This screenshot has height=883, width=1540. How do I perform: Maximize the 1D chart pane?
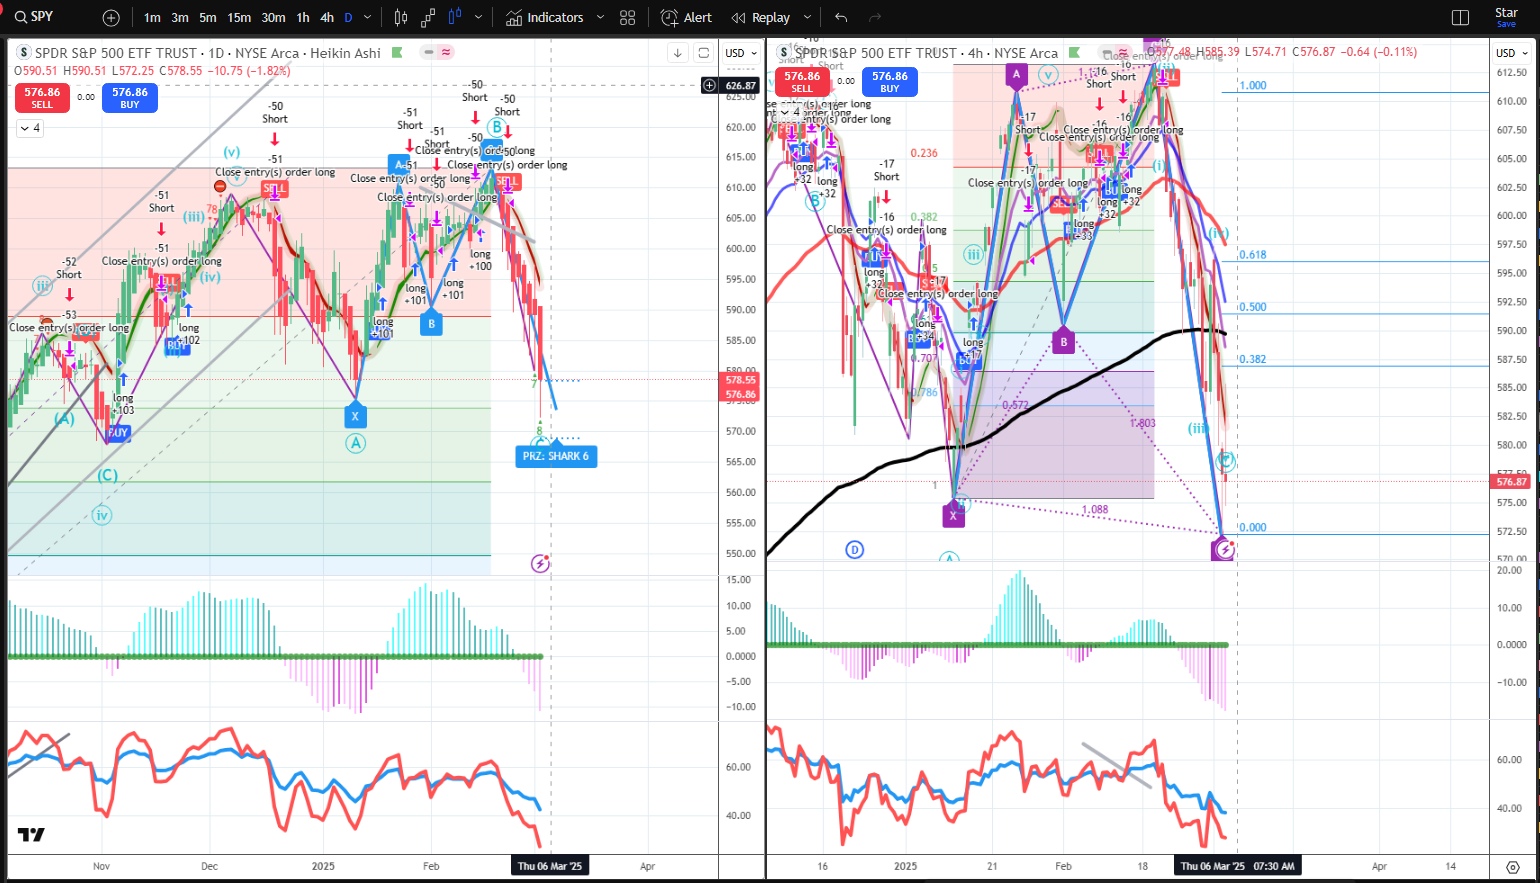click(703, 53)
